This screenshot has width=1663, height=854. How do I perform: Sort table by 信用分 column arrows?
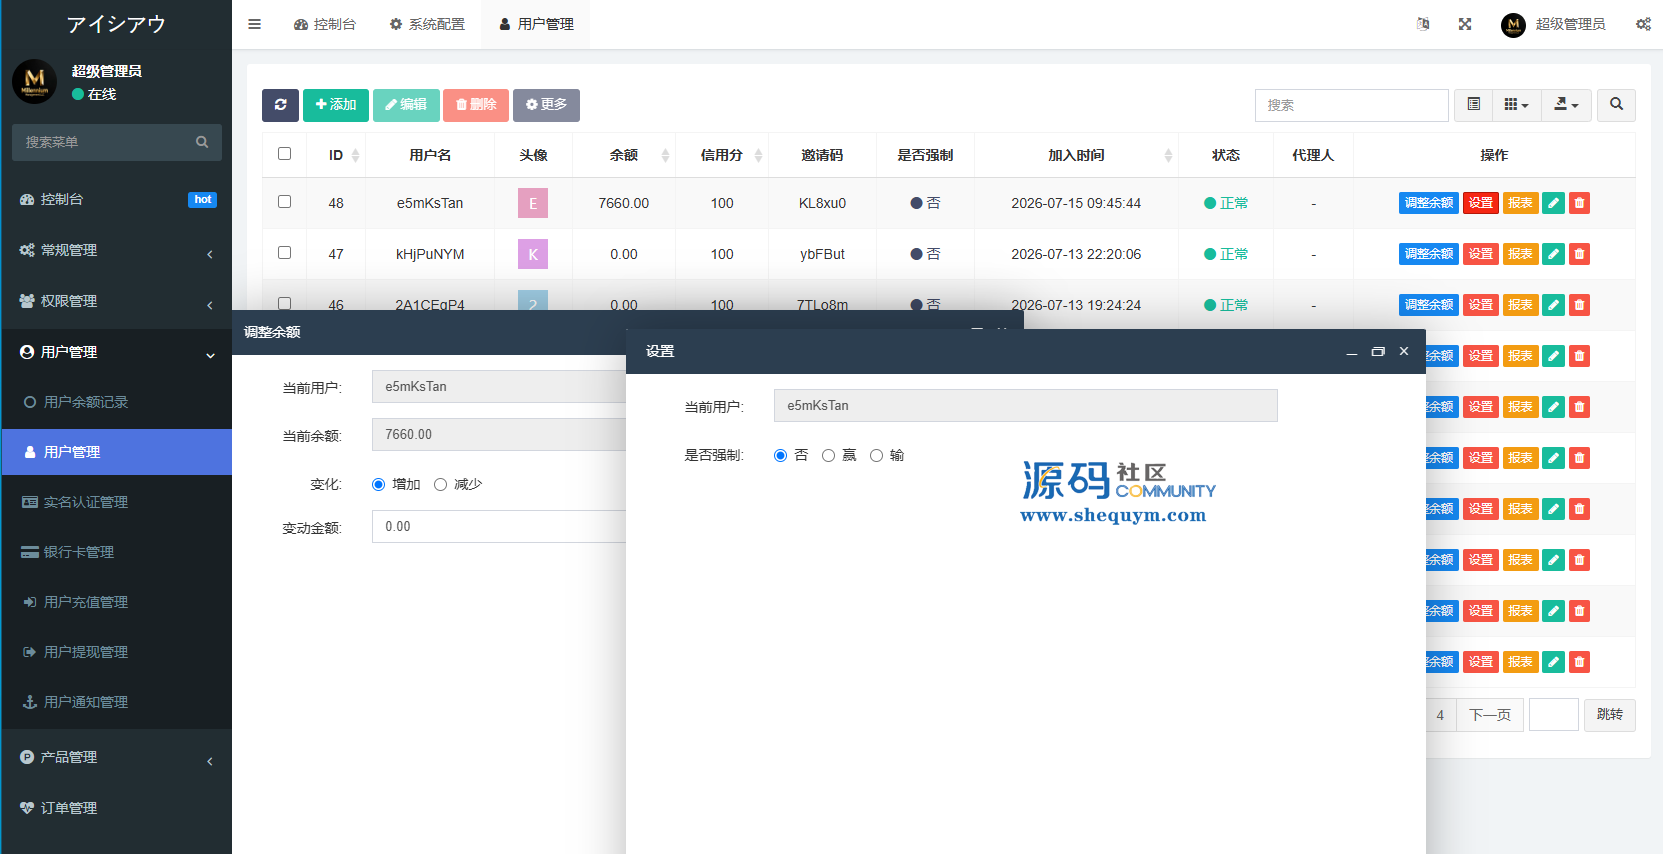tap(758, 155)
